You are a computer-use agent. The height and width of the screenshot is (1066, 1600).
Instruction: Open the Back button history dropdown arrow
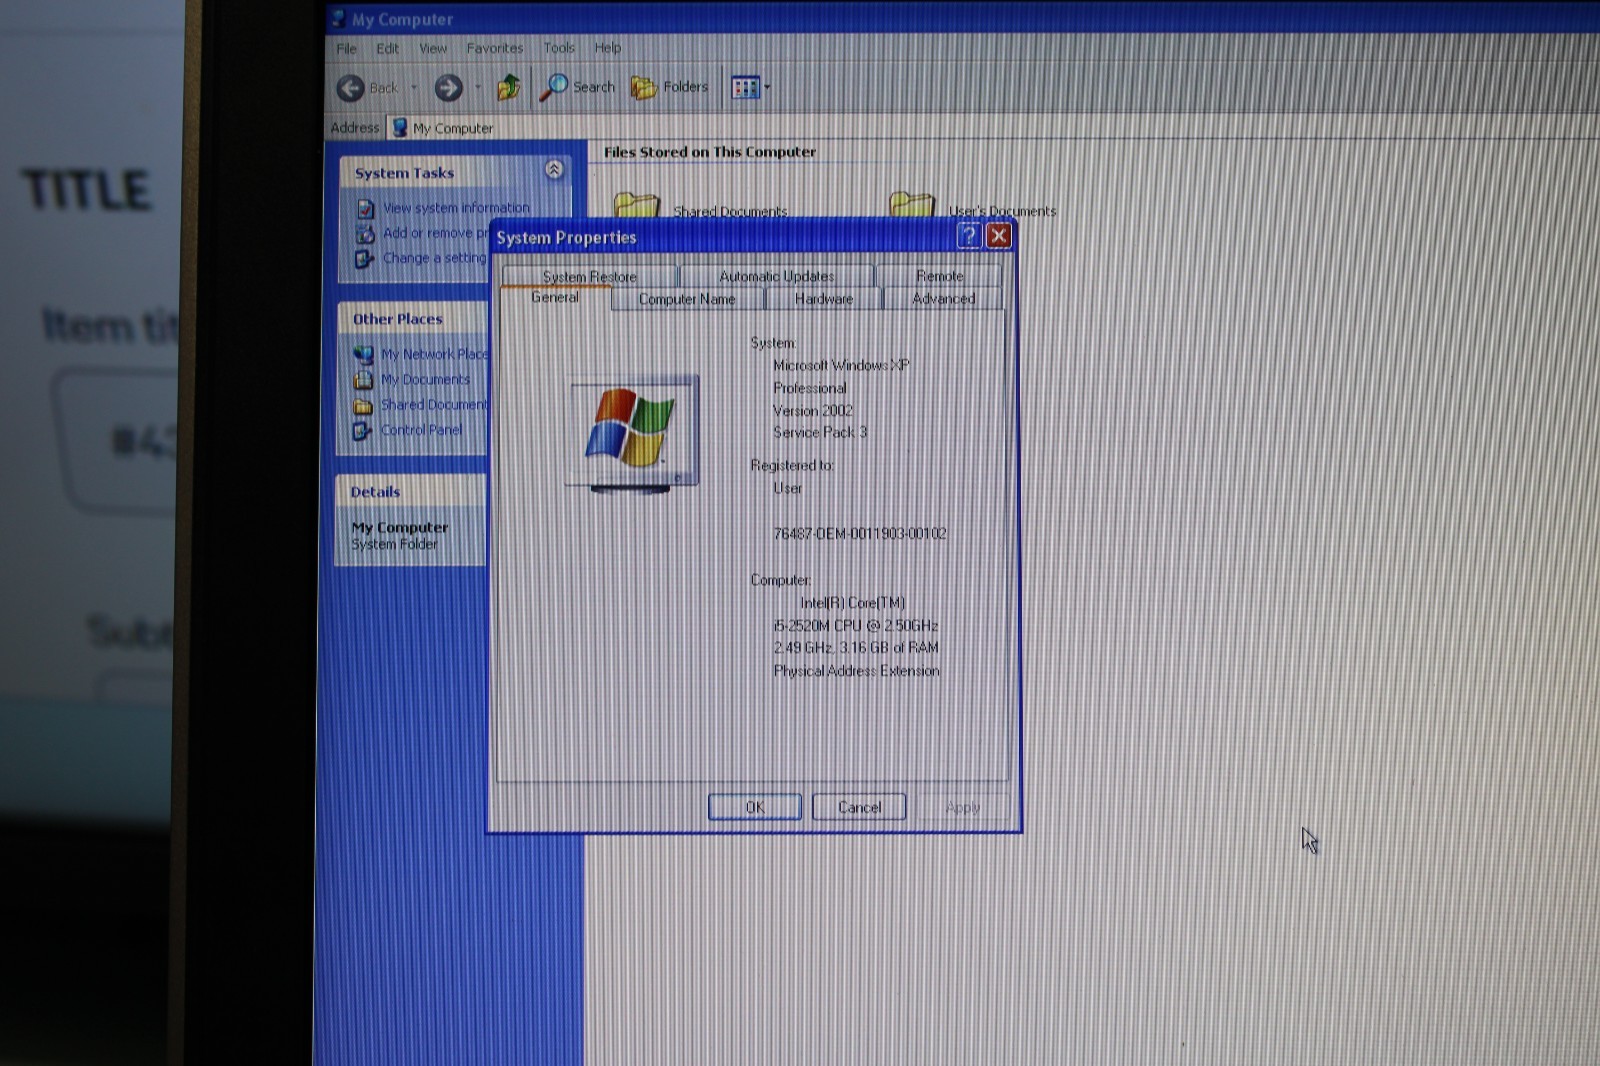click(x=414, y=88)
